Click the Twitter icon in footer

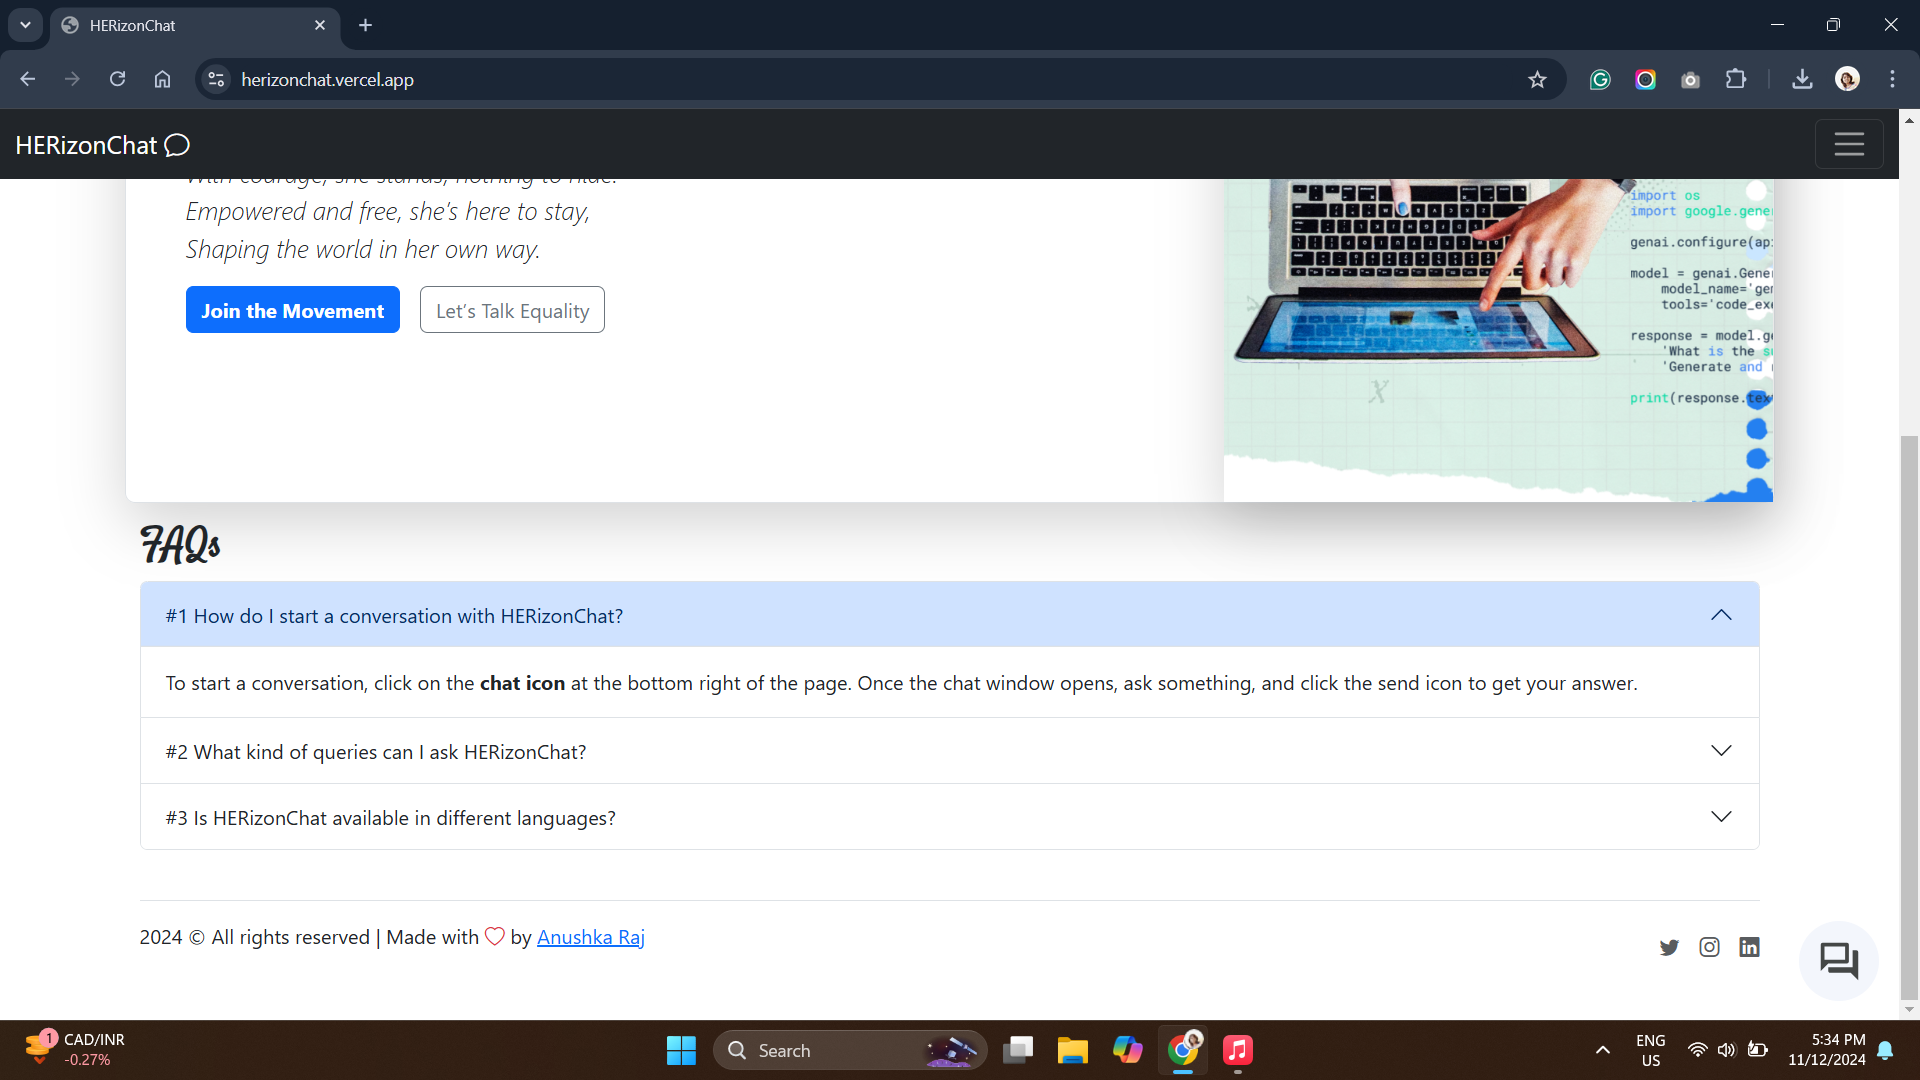pyautogui.click(x=1669, y=947)
